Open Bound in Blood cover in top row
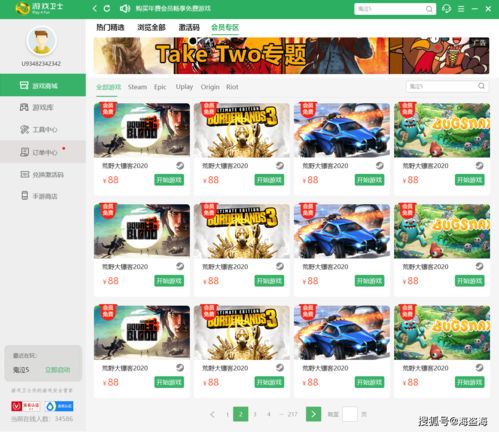 pos(142,130)
